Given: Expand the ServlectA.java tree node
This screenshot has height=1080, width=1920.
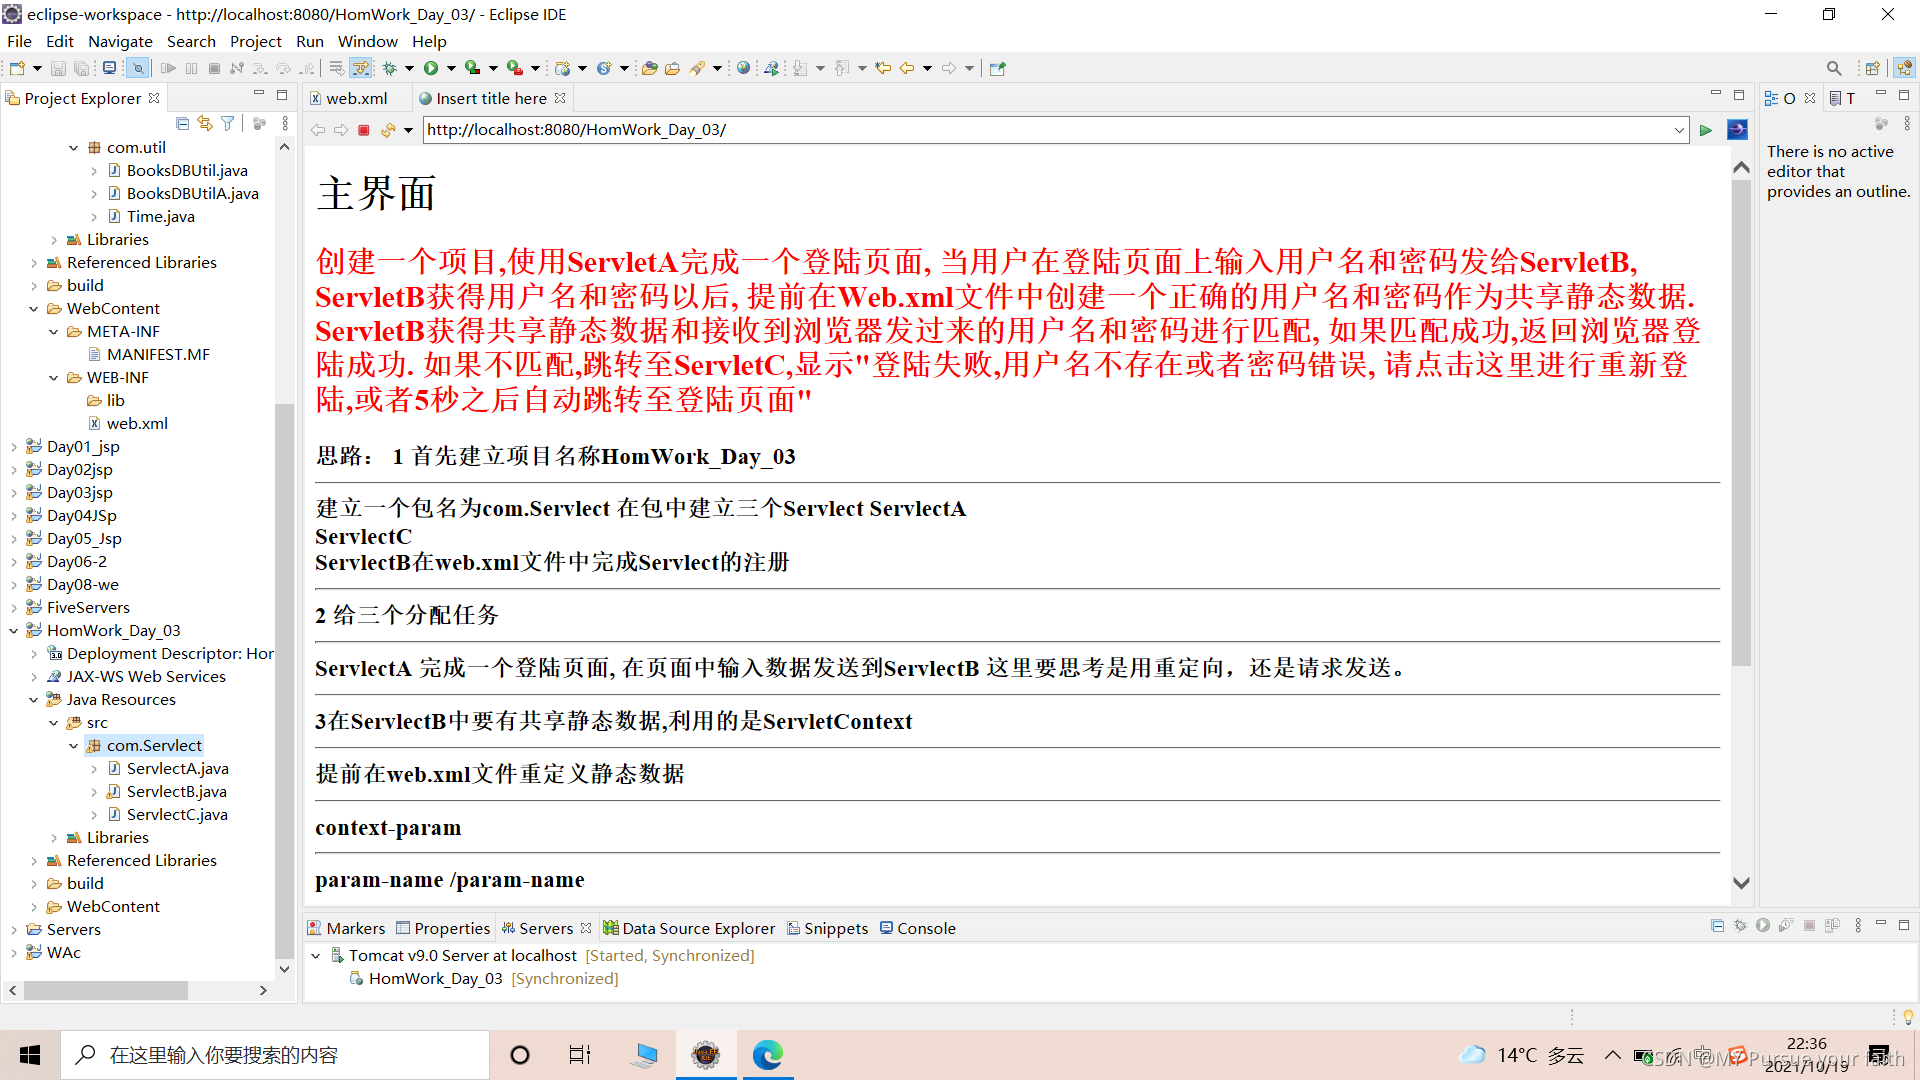Looking at the screenshot, I should tap(94, 769).
